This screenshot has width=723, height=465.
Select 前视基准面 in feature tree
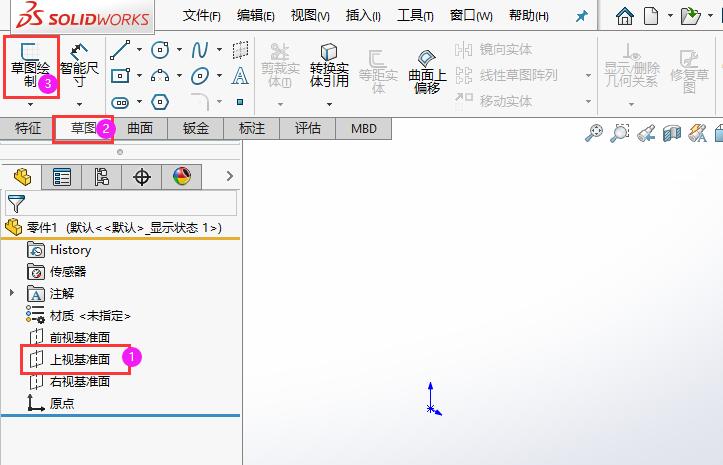point(69,338)
